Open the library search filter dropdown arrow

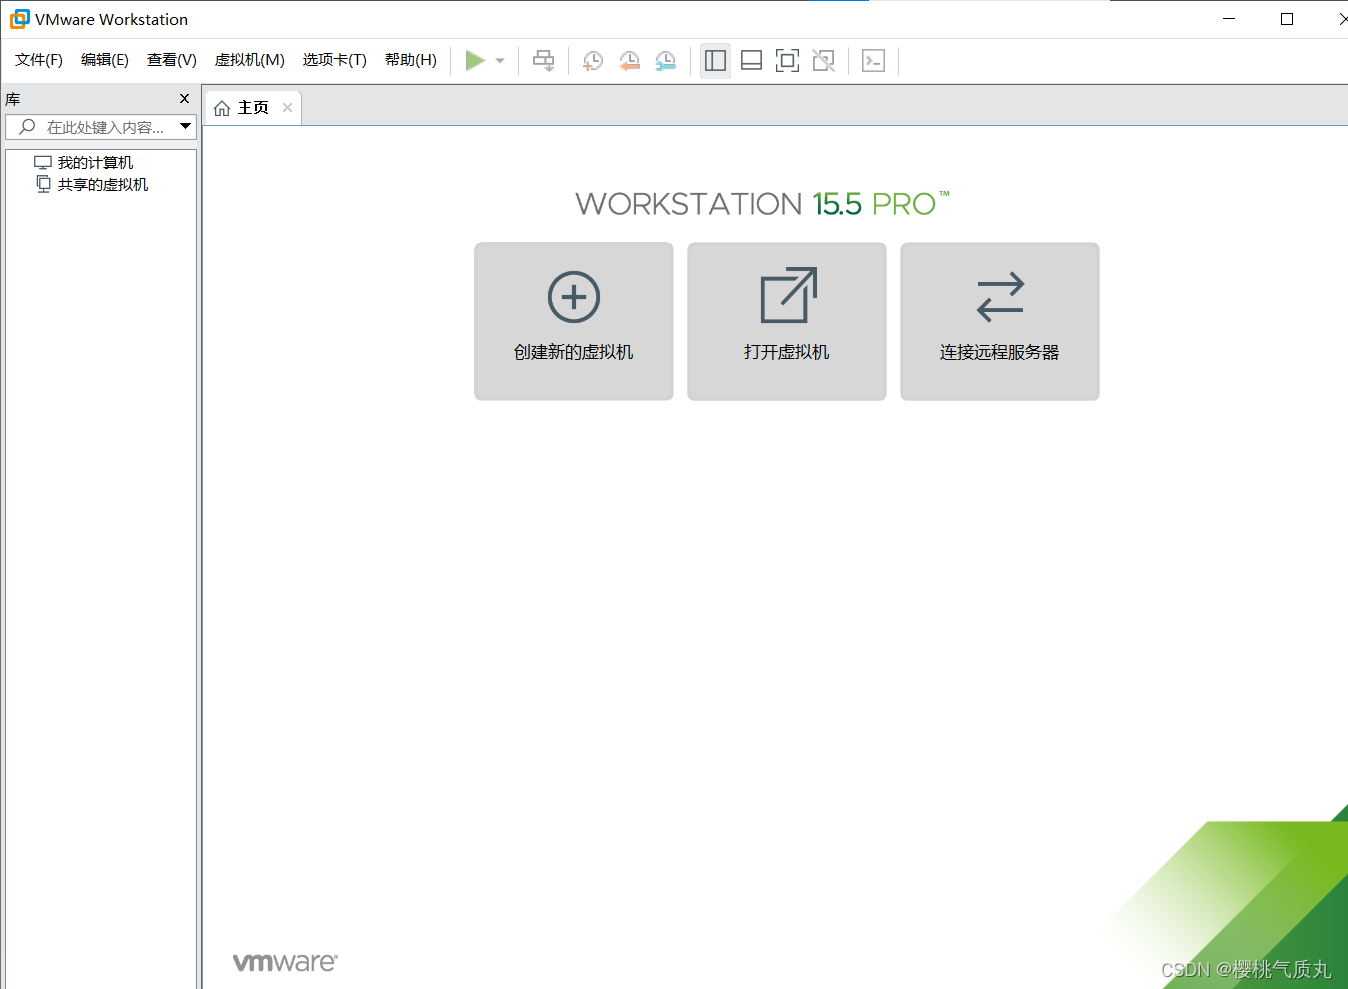click(185, 127)
